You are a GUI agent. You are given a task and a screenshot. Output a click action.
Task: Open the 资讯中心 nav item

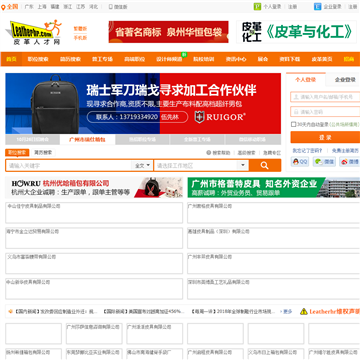236,59
